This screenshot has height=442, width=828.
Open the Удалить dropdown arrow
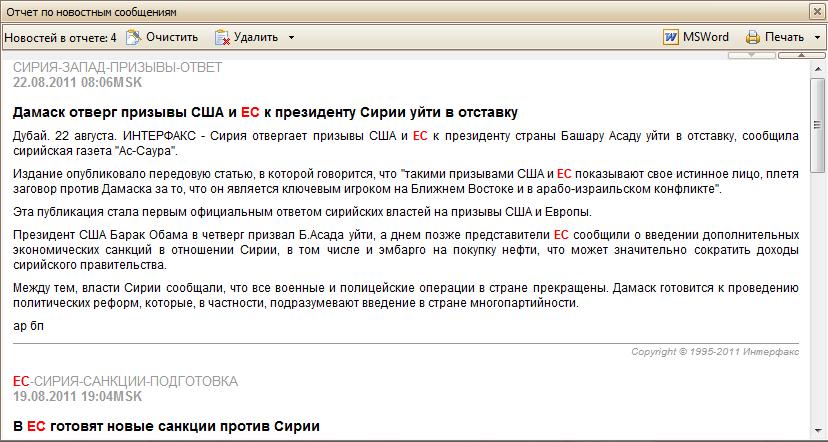291,38
